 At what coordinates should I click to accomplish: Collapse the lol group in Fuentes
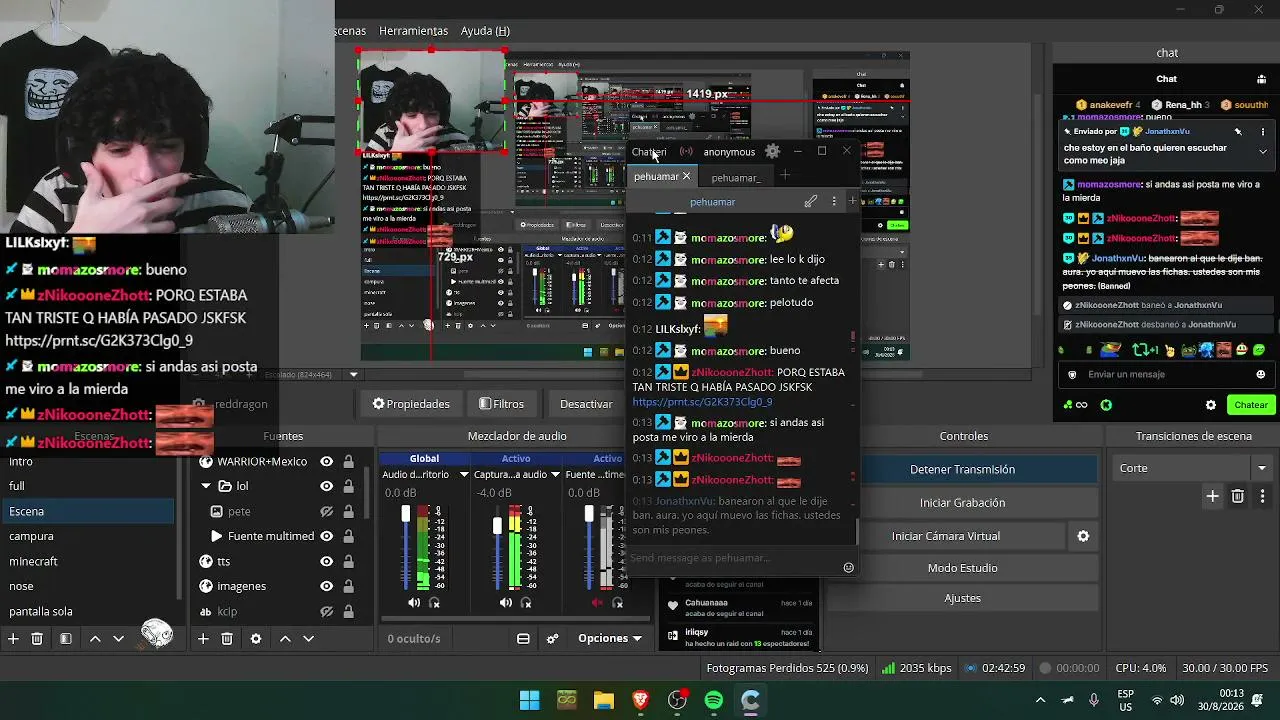206,486
